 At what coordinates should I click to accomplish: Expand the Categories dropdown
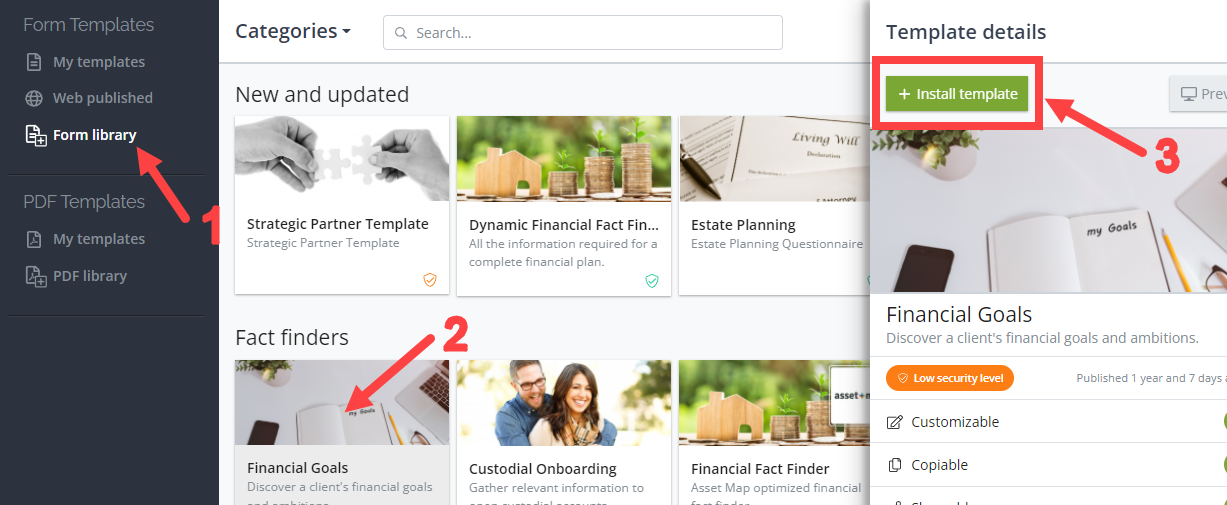pyautogui.click(x=293, y=31)
